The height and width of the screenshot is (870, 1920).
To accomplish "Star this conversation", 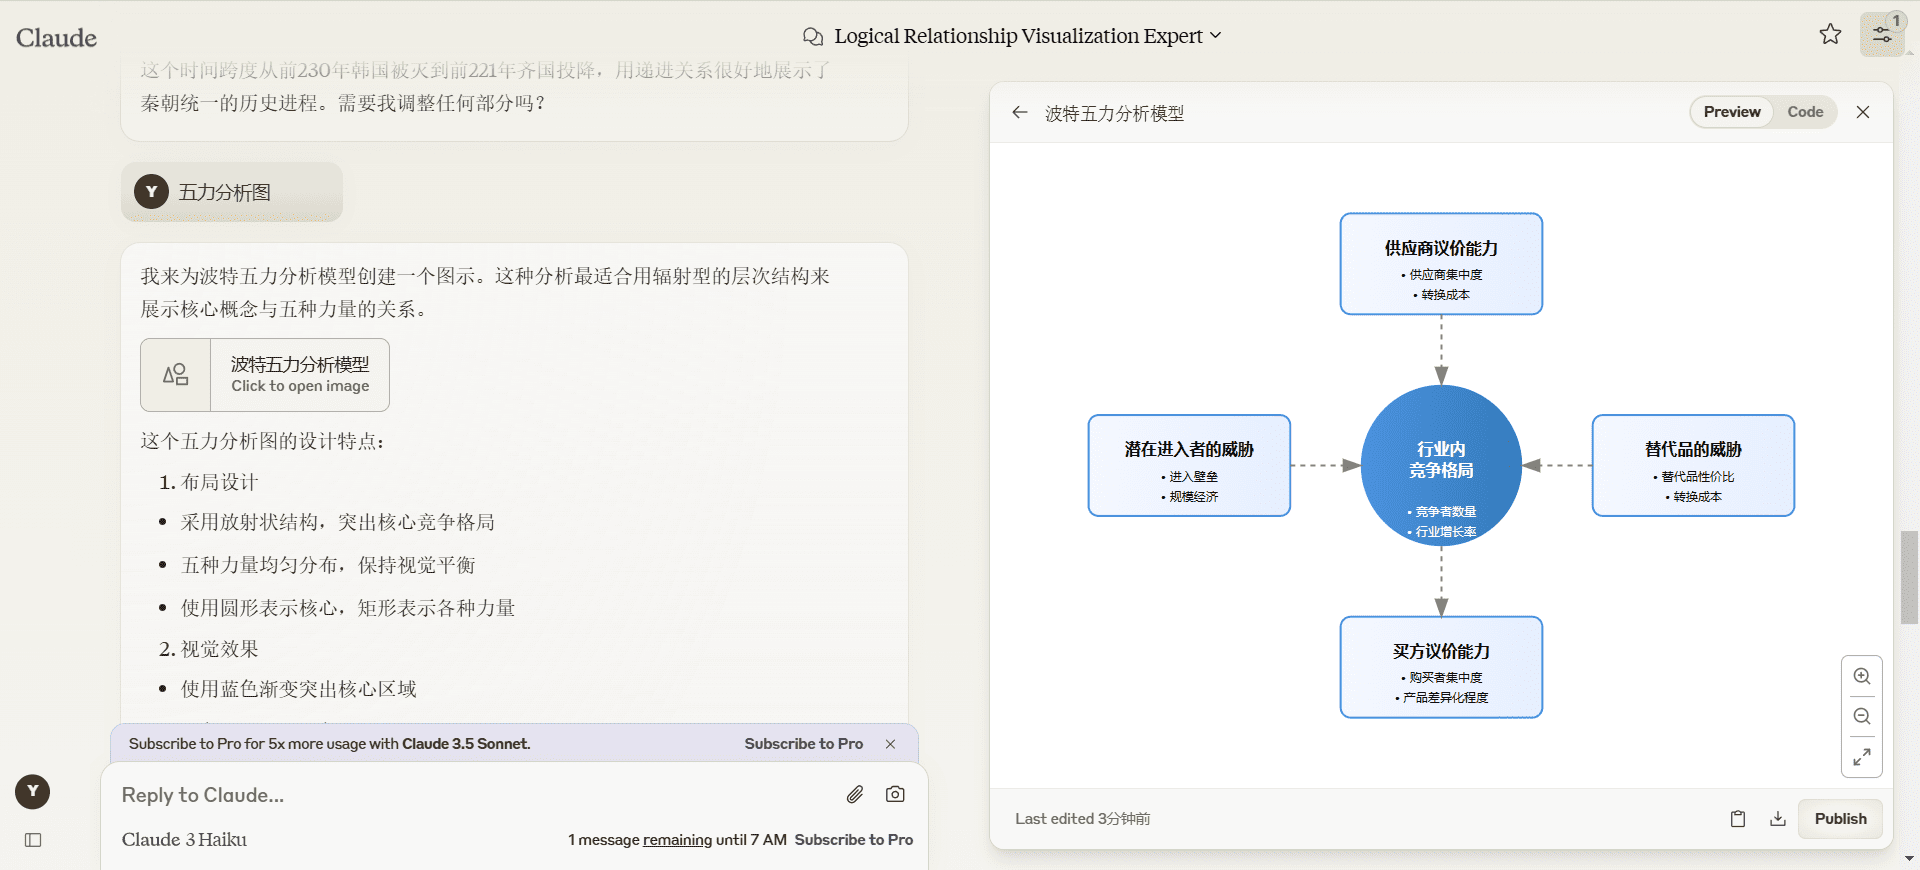I will (x=1830, y=35).
